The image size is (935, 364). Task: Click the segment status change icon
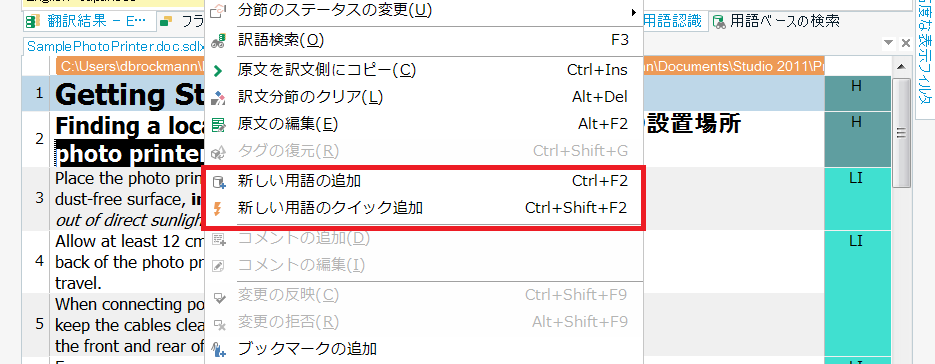[x=219, y=10]
